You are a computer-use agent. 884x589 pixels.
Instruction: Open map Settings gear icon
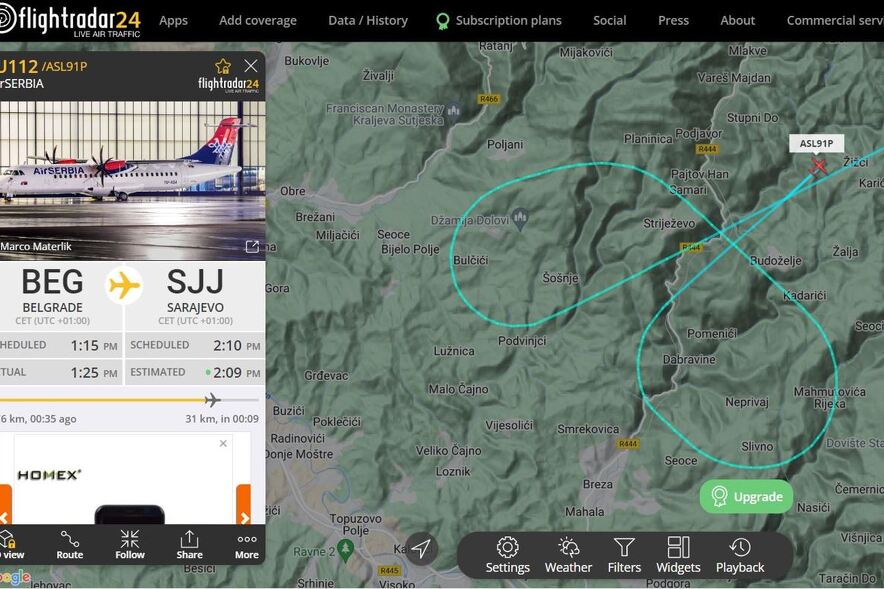[x=507, y=555]
